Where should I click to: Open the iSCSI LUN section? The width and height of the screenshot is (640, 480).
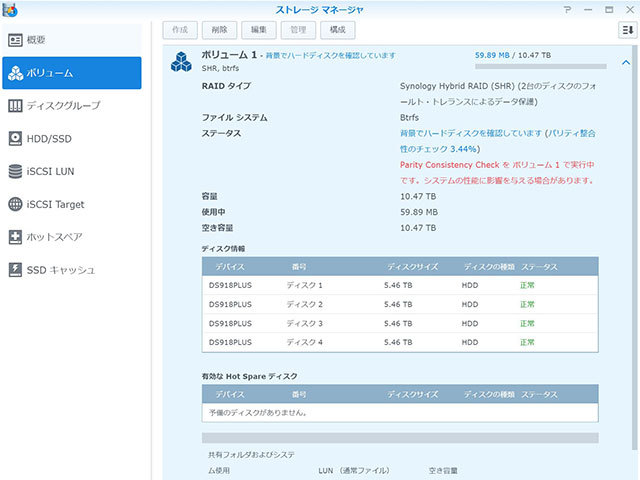(x=72, y=171)
